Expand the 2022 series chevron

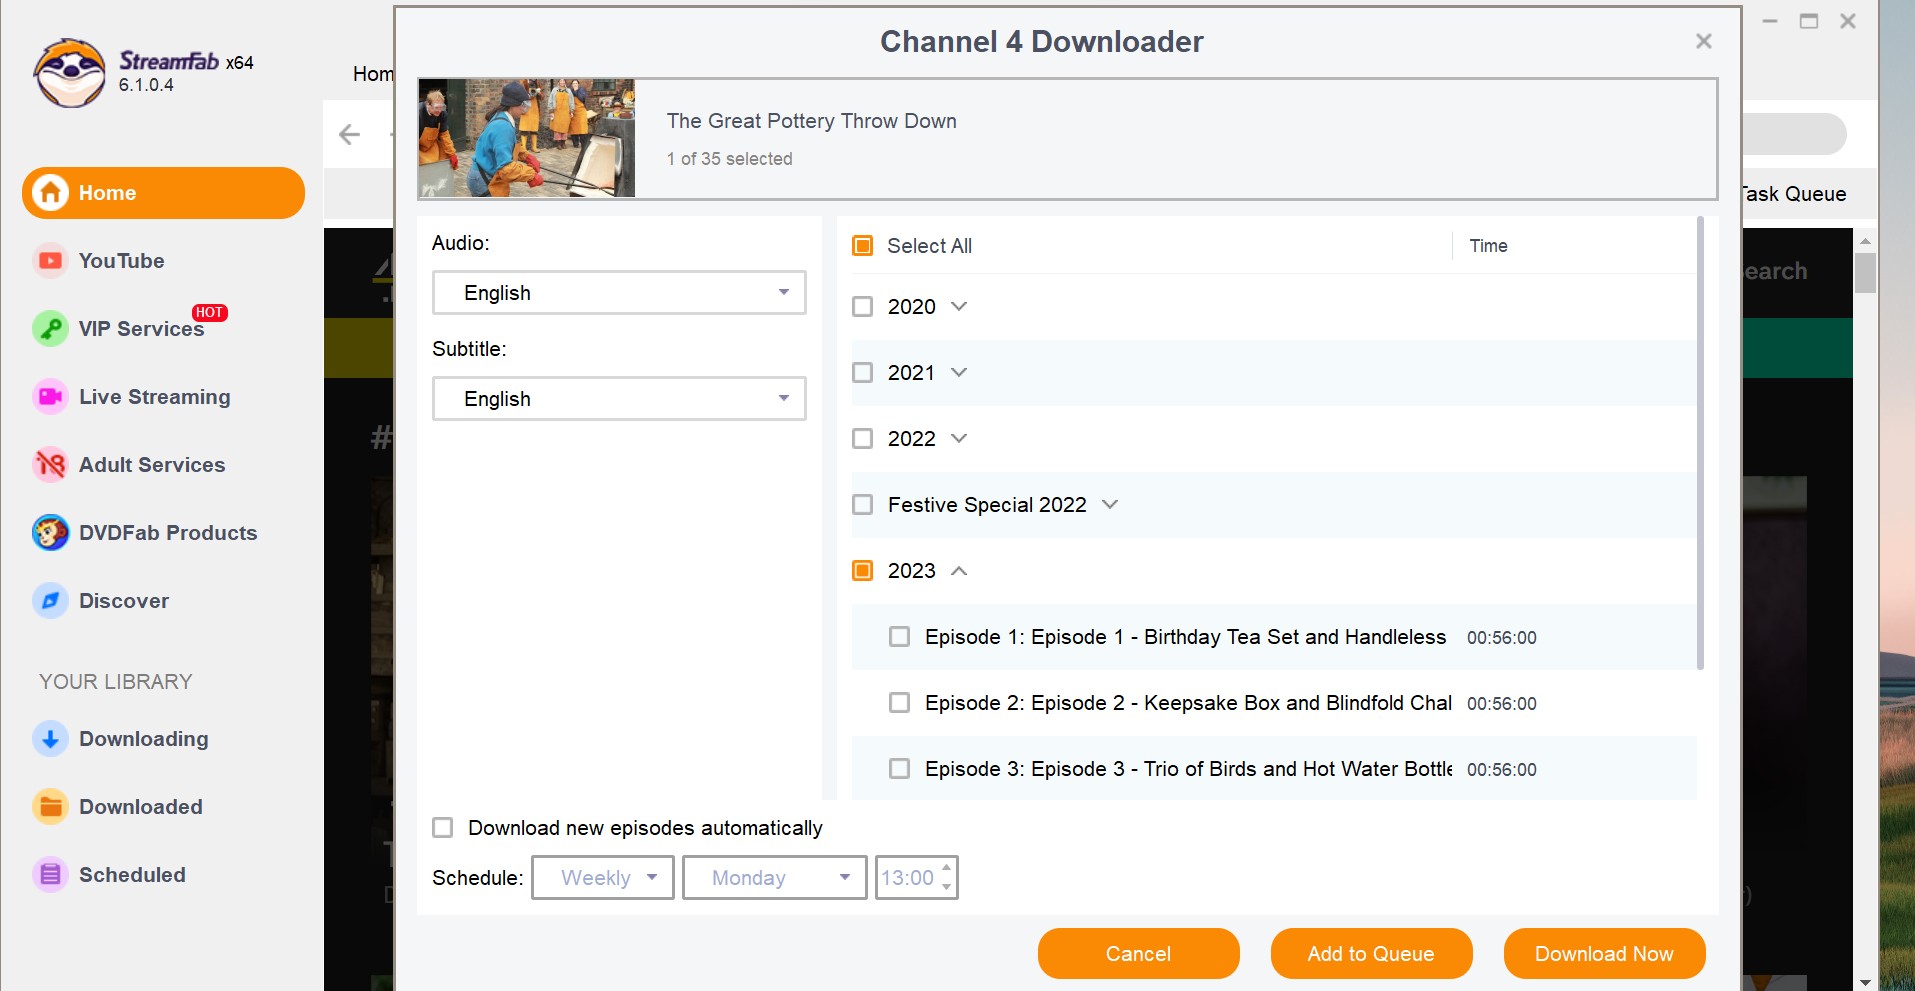coord(959,439)
